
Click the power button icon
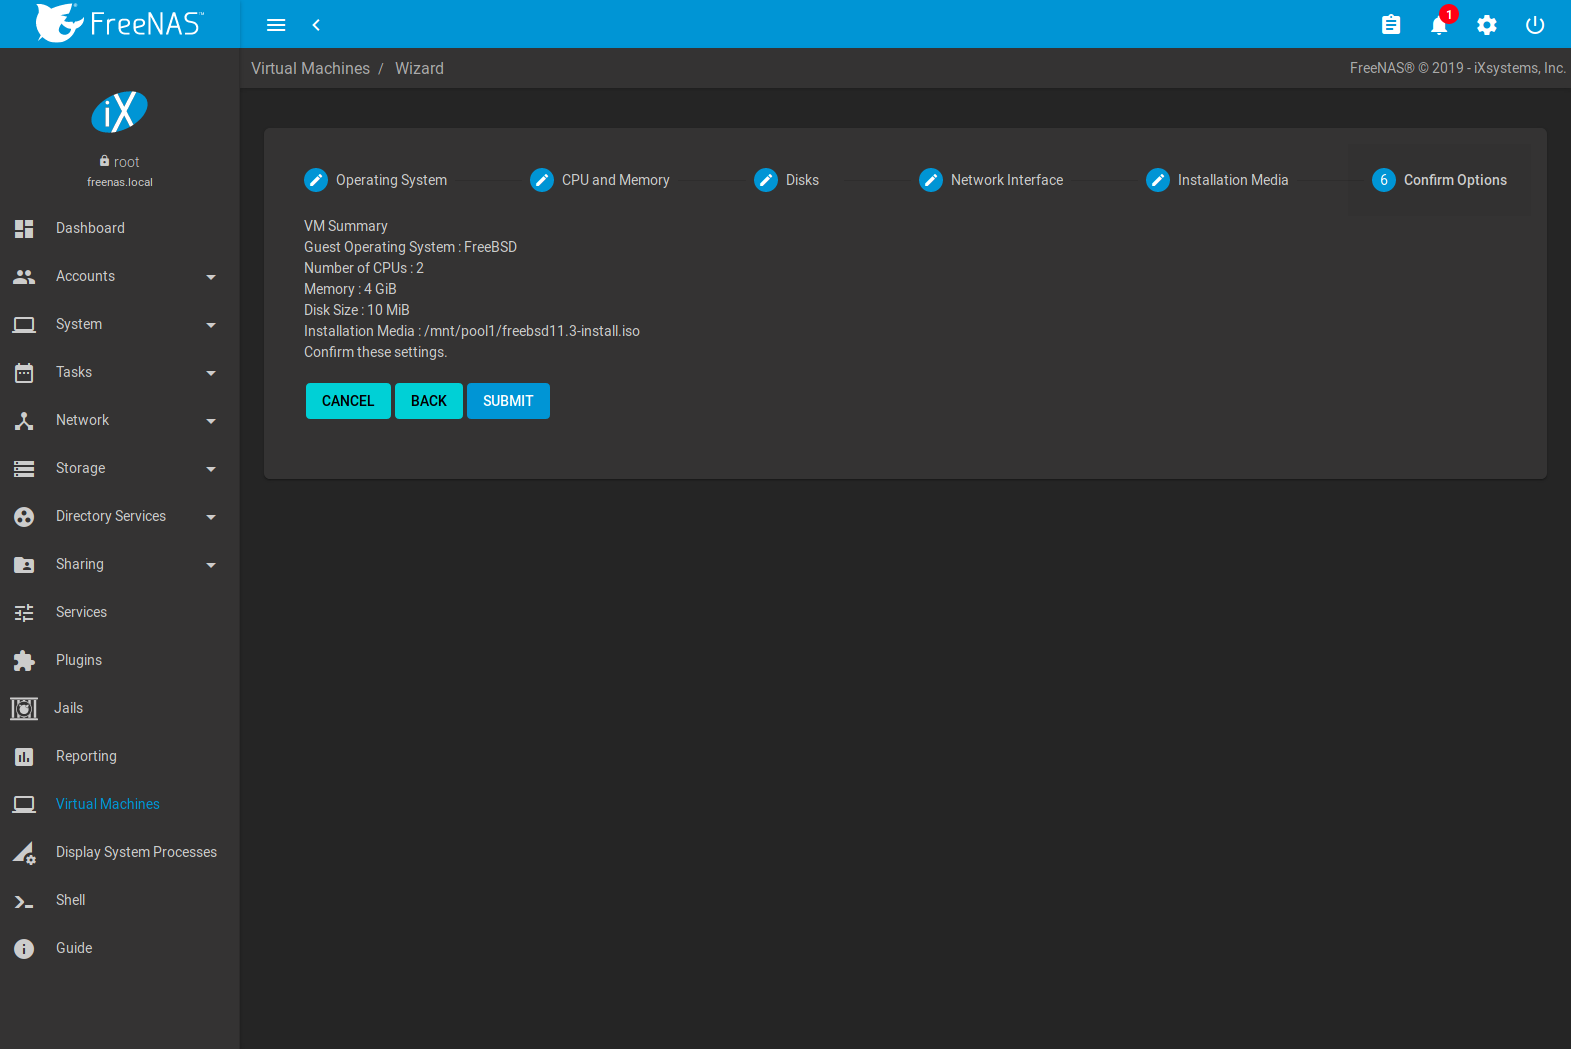[1535, 25]
